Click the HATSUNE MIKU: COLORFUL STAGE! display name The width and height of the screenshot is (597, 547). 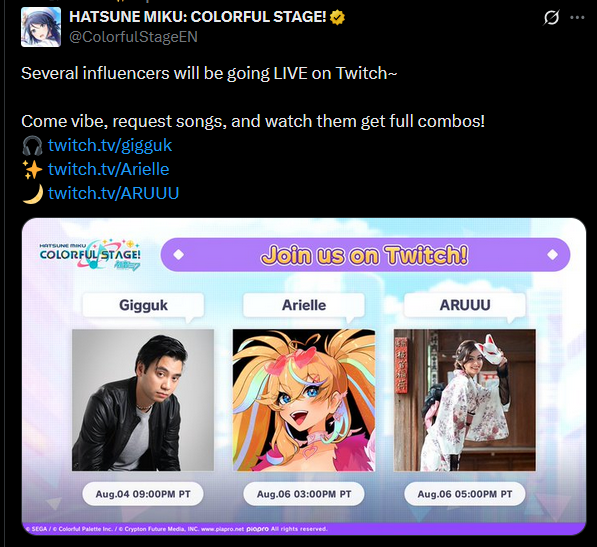pyautogui.click(x=198, y=17)
